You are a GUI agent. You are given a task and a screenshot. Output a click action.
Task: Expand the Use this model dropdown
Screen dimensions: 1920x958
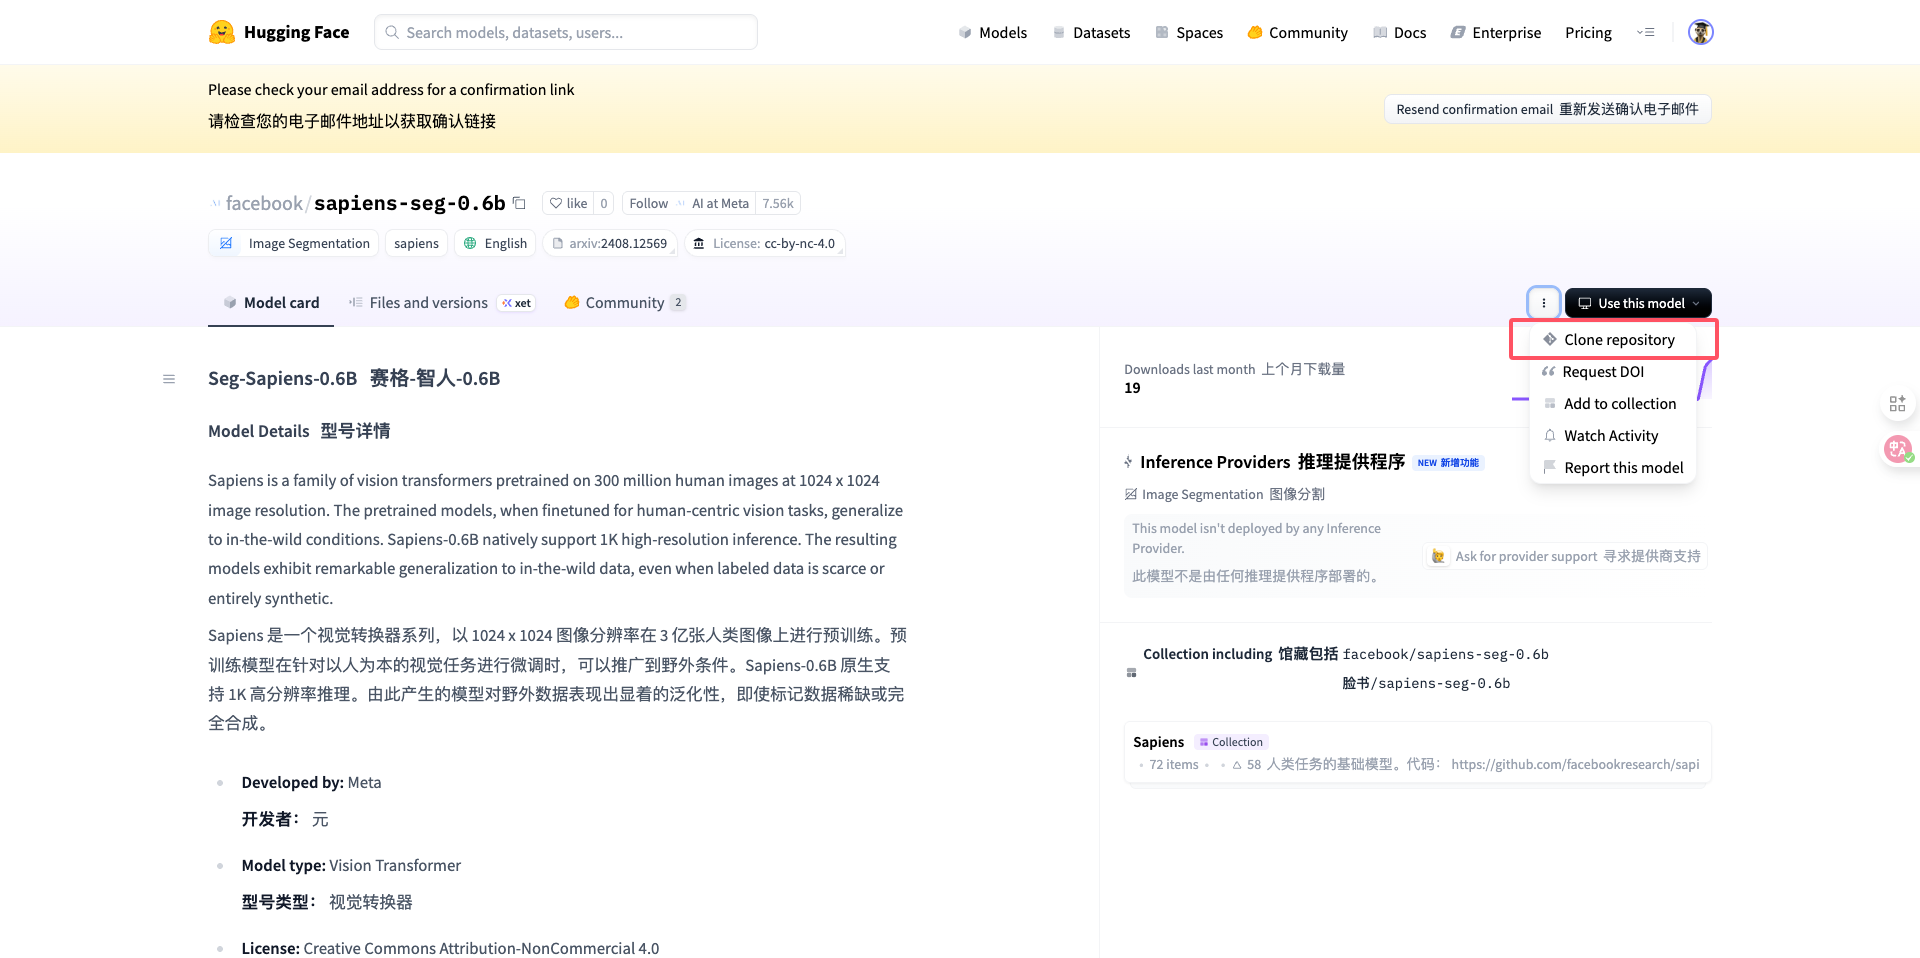point(1638,303)
